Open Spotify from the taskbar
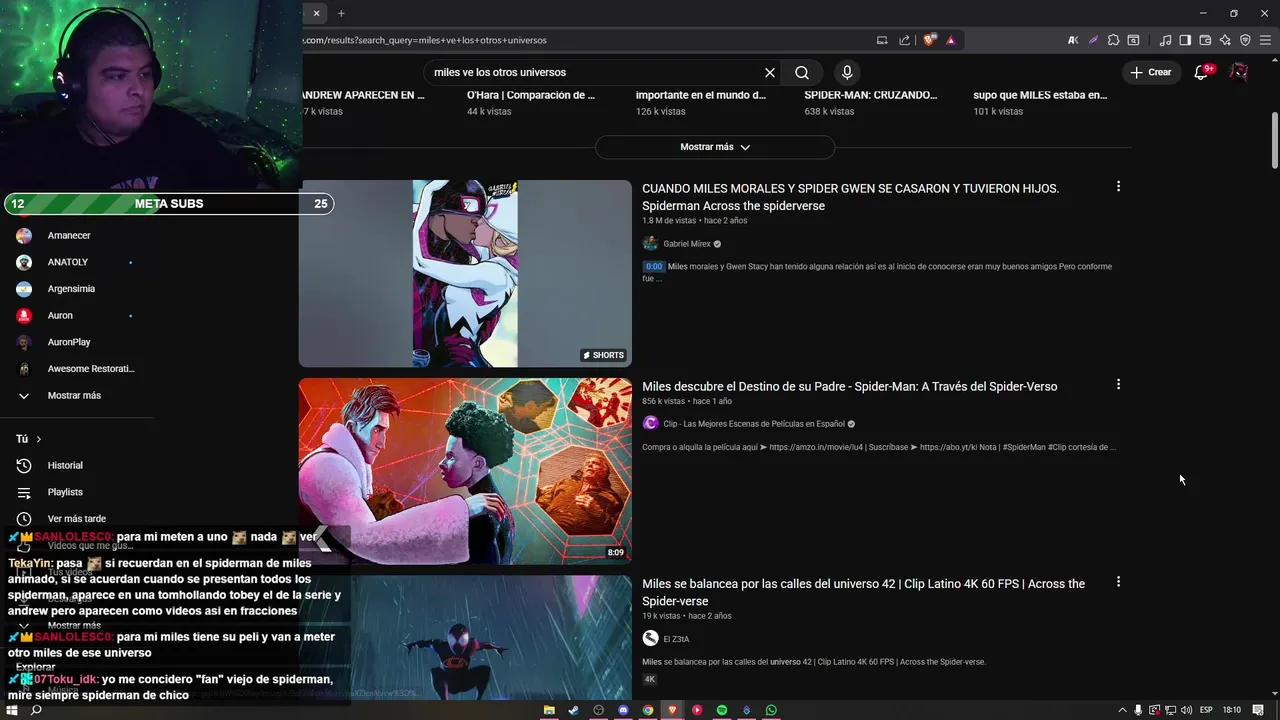Image resolution: width=1280 pixels, height=720 pixels. pos(722,710)
